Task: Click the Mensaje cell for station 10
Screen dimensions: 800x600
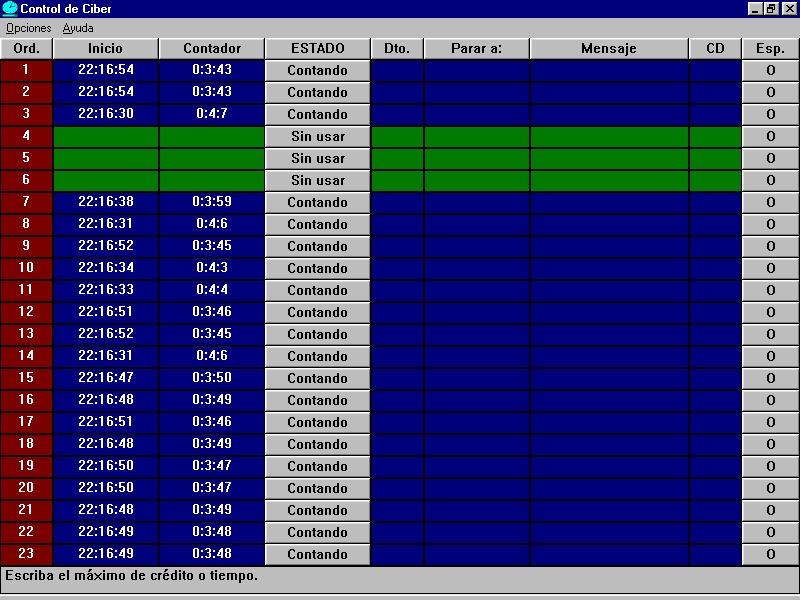Action: click(x=608, y=268)
